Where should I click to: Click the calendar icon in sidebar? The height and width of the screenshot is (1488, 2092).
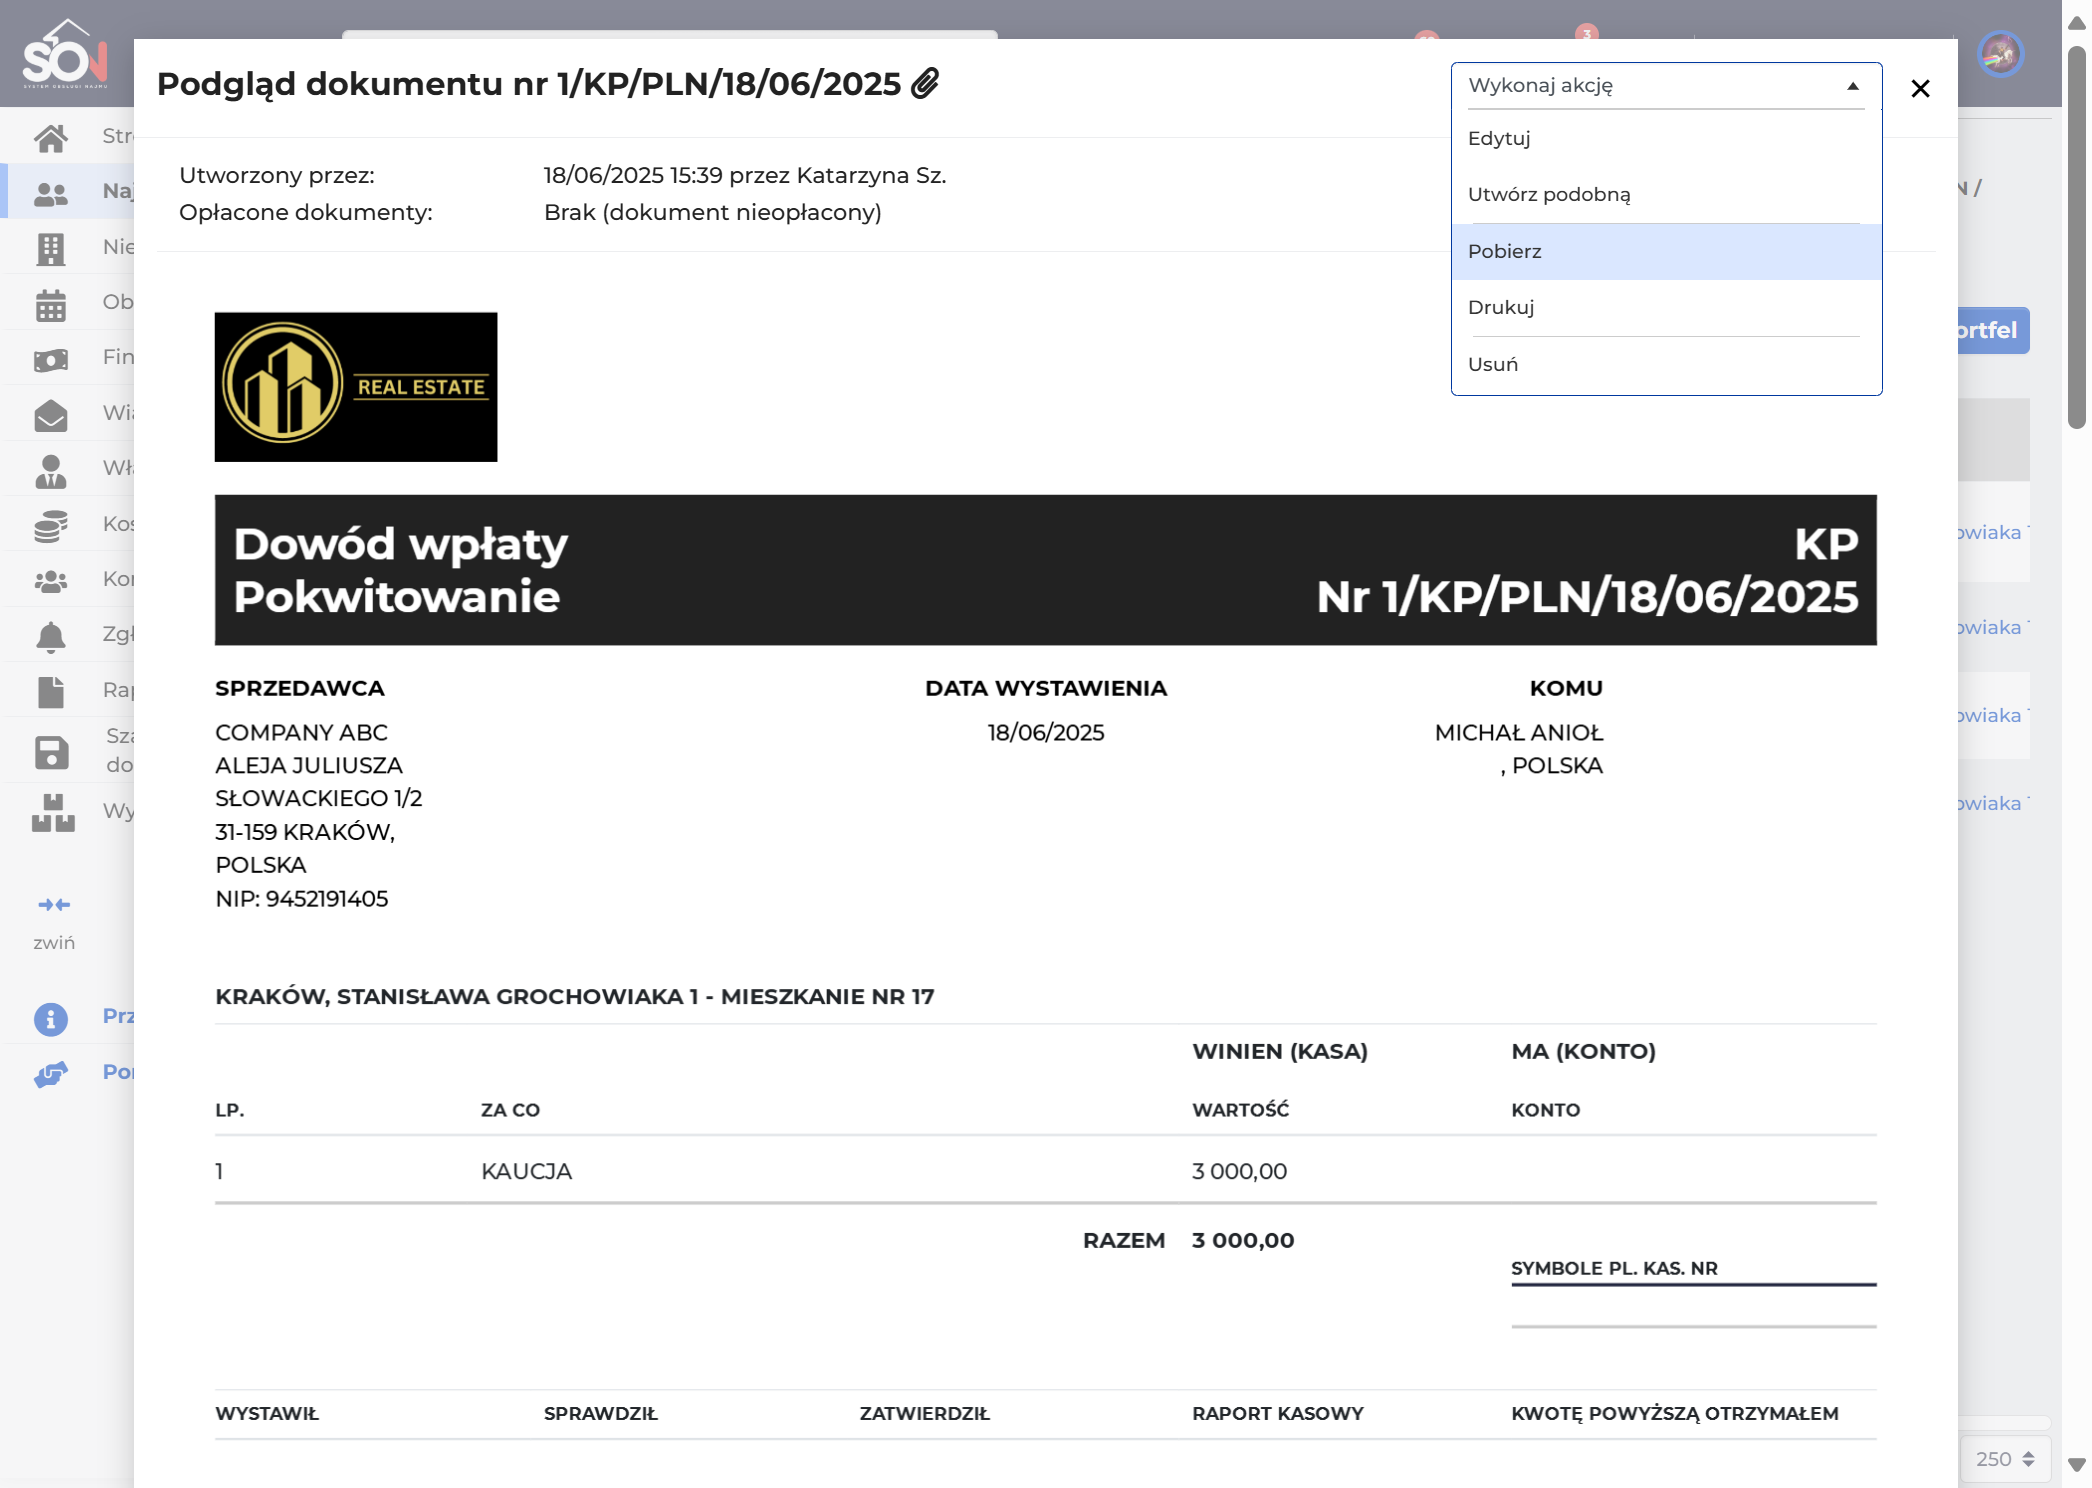(51, 304)
